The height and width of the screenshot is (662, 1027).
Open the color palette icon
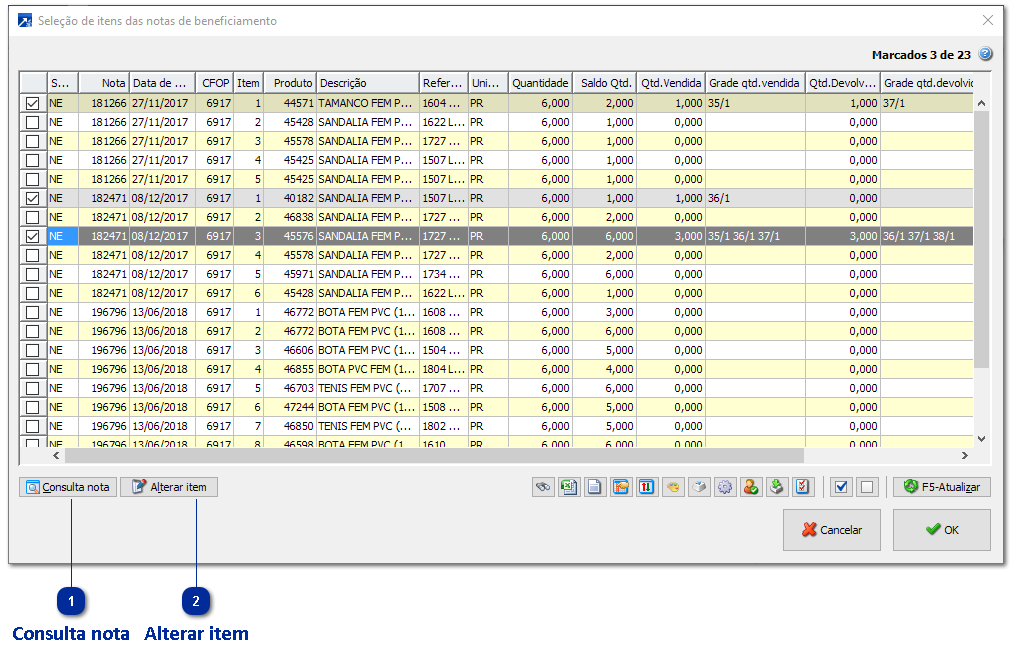coord(673,487)
